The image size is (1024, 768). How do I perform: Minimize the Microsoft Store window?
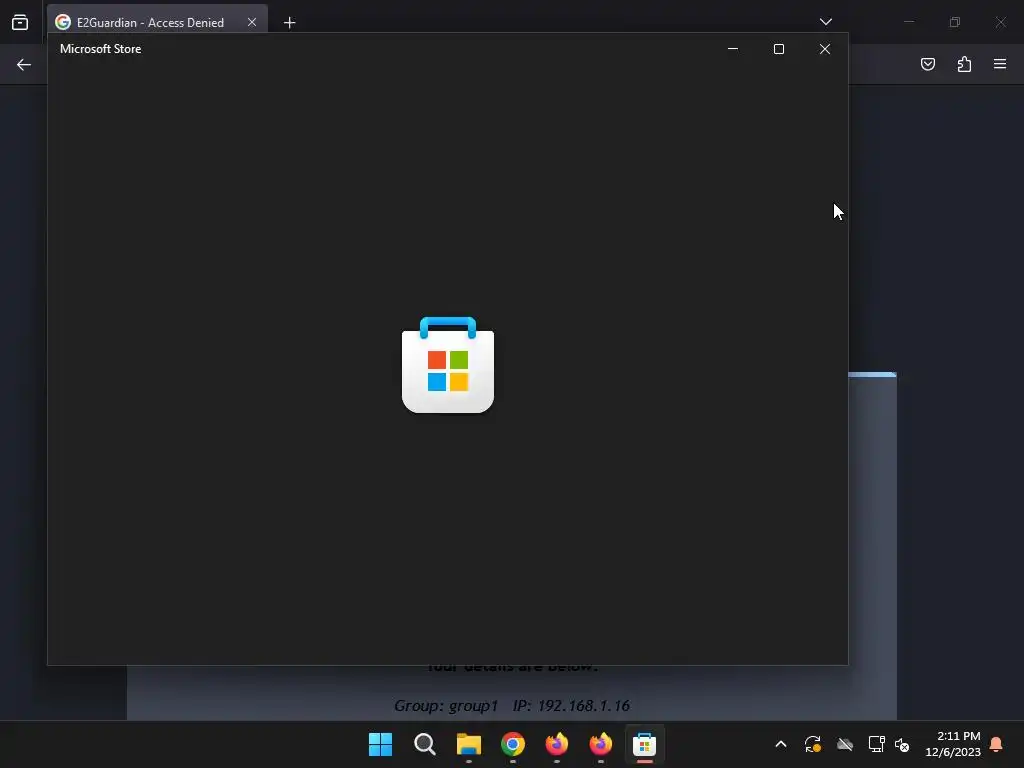click(733, 49)
